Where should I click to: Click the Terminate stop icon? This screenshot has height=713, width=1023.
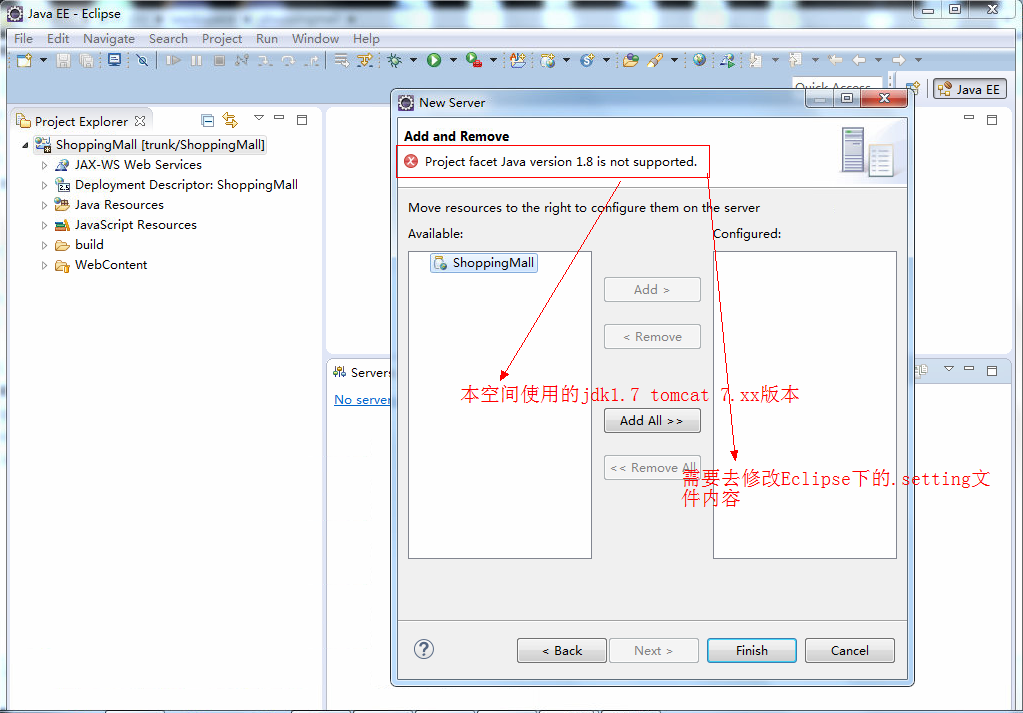[220, 61]
